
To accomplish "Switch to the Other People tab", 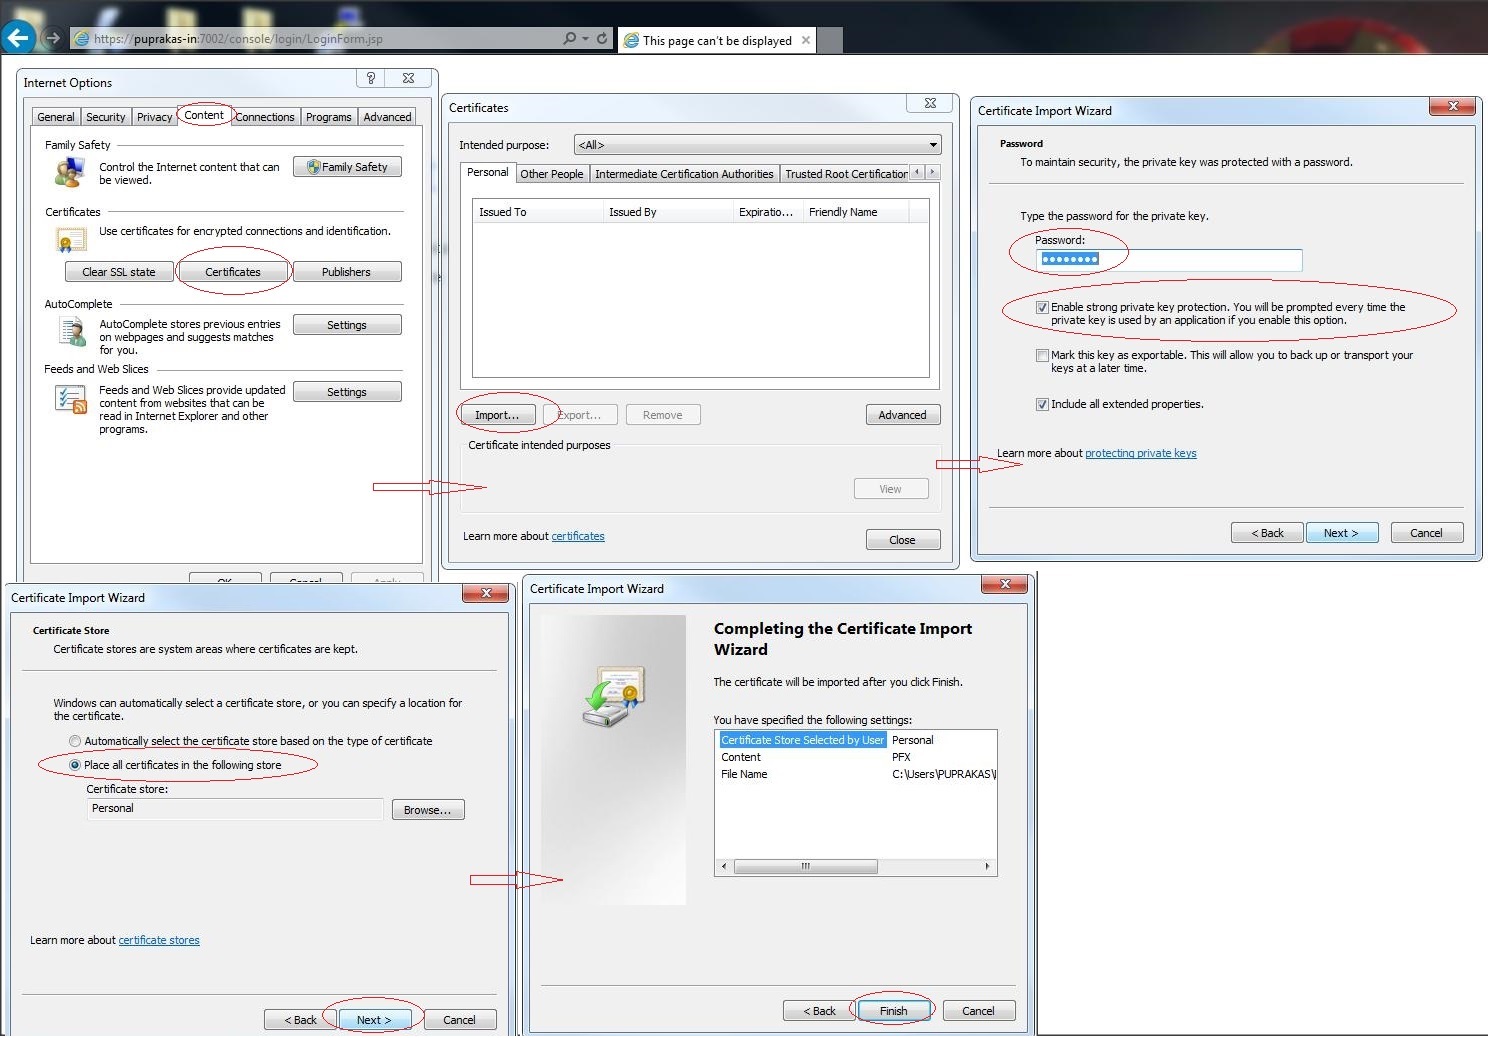I will point(552,174).
